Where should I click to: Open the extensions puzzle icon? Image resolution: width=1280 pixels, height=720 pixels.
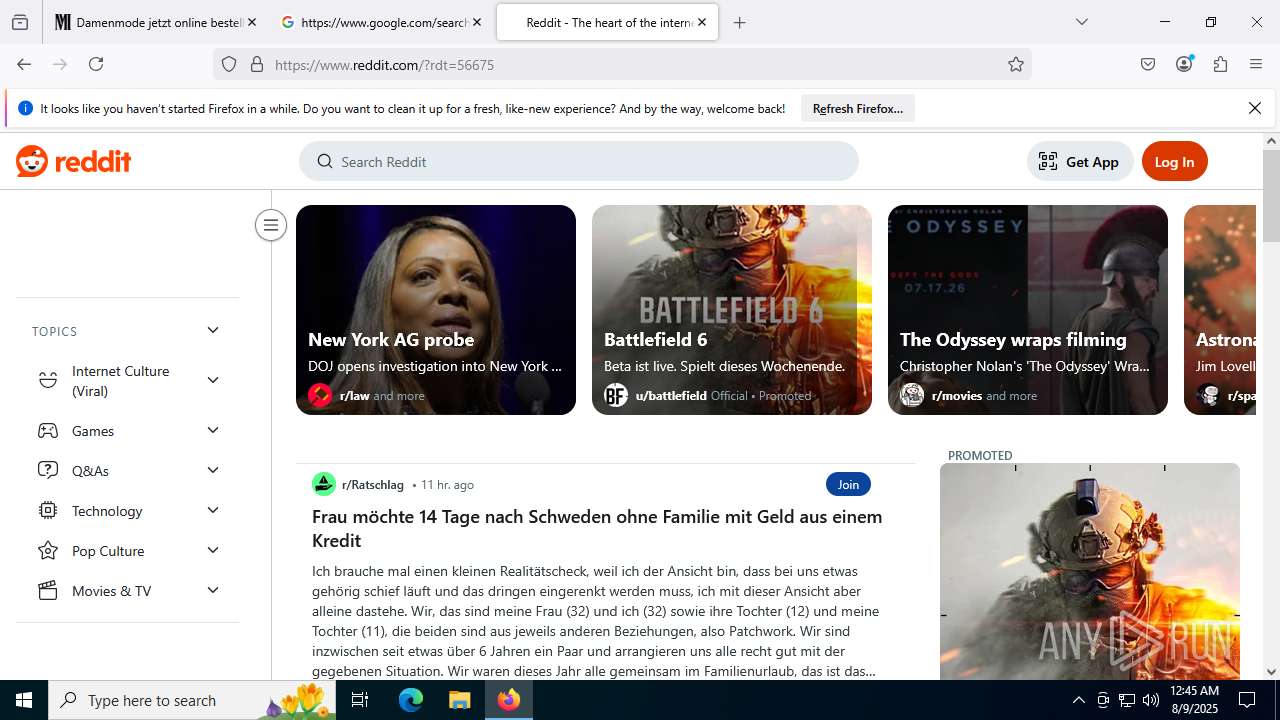point(1220,64)
